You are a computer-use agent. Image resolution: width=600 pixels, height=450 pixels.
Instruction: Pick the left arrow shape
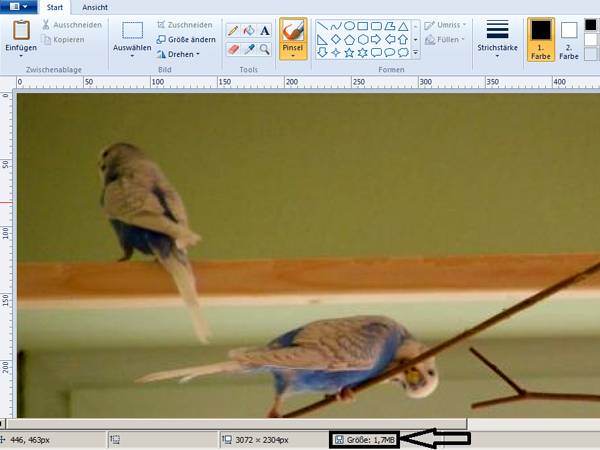click(x=390, y=39)
